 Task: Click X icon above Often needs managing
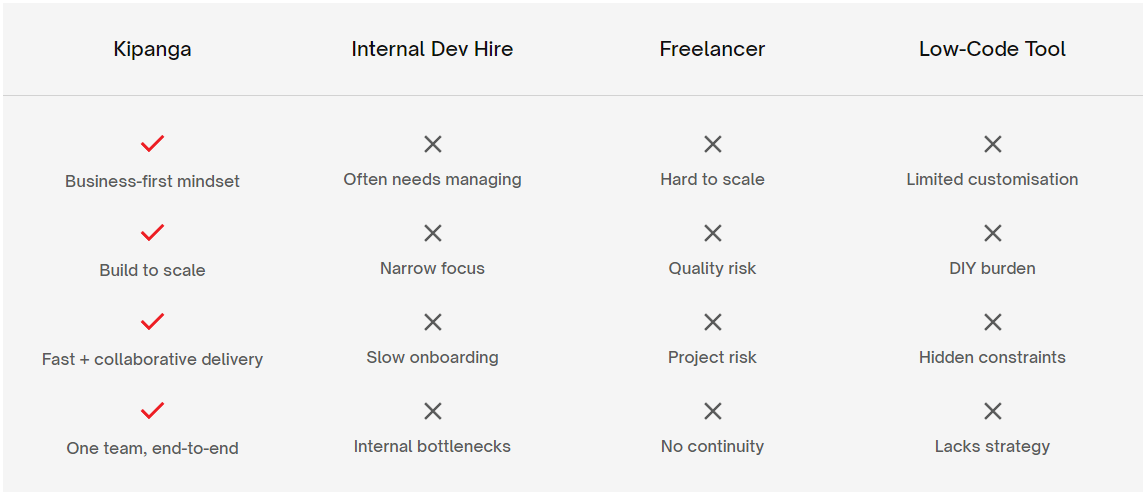tap(432, 144)
